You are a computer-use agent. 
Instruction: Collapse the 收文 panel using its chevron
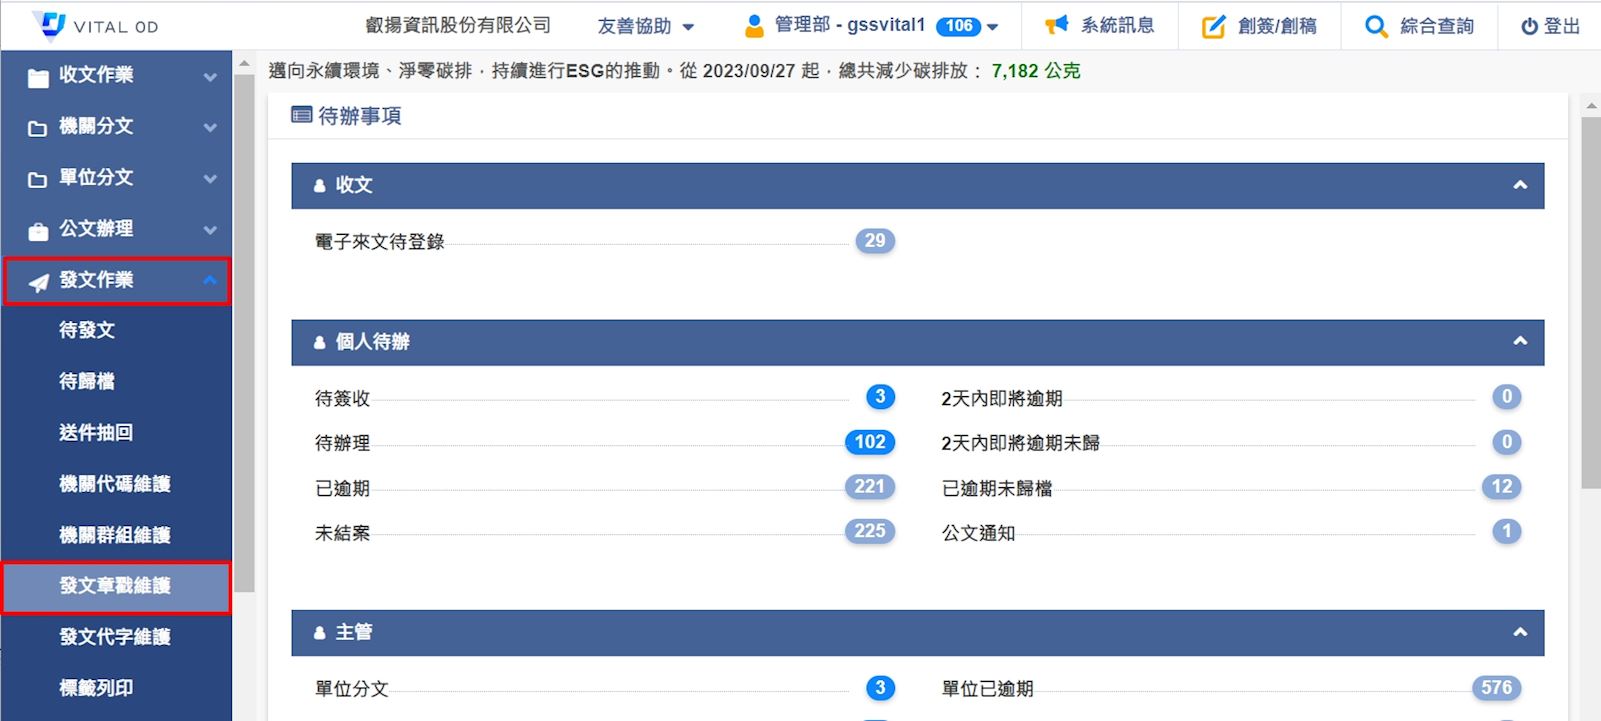pos(1519,185)
